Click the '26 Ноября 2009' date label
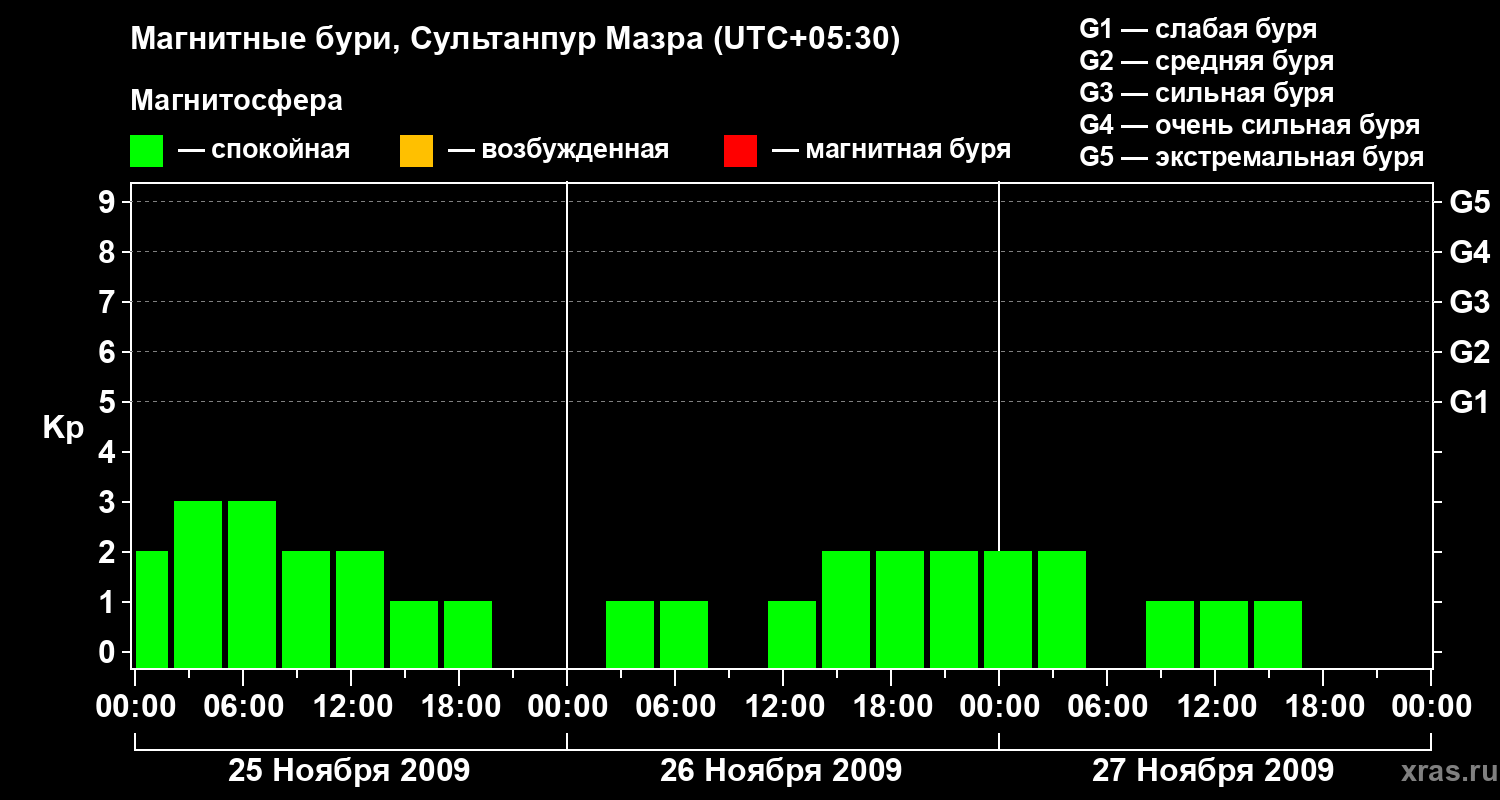The height and width of the screenshot is (800, 1500). [x=781, y=770]
